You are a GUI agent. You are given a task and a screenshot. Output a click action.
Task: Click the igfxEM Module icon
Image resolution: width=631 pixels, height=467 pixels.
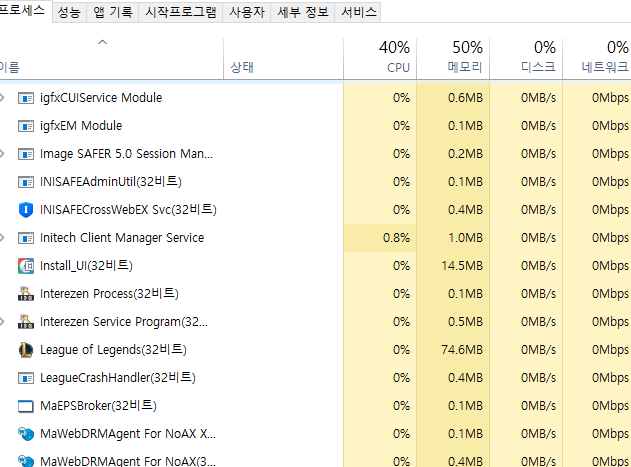pos(26,126)
